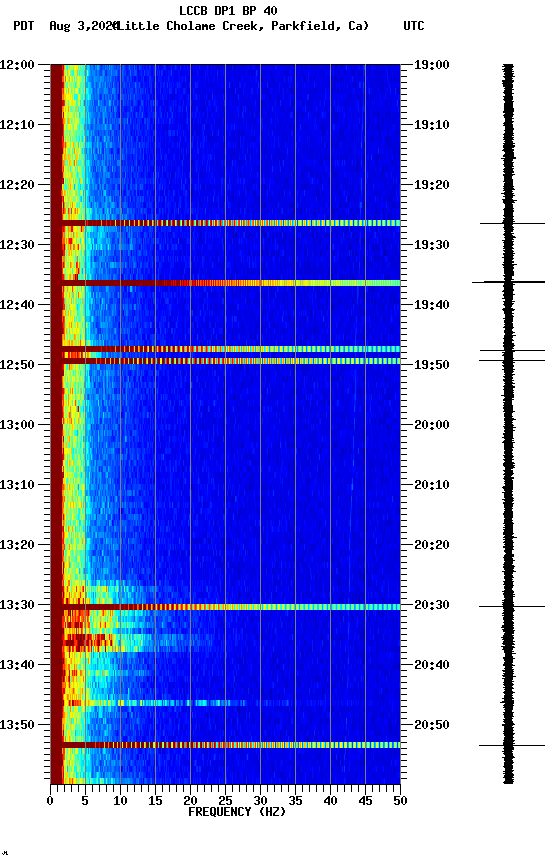Click the '13:50' PDT time label
The image size is (552, 864).
tap(17, 725)
